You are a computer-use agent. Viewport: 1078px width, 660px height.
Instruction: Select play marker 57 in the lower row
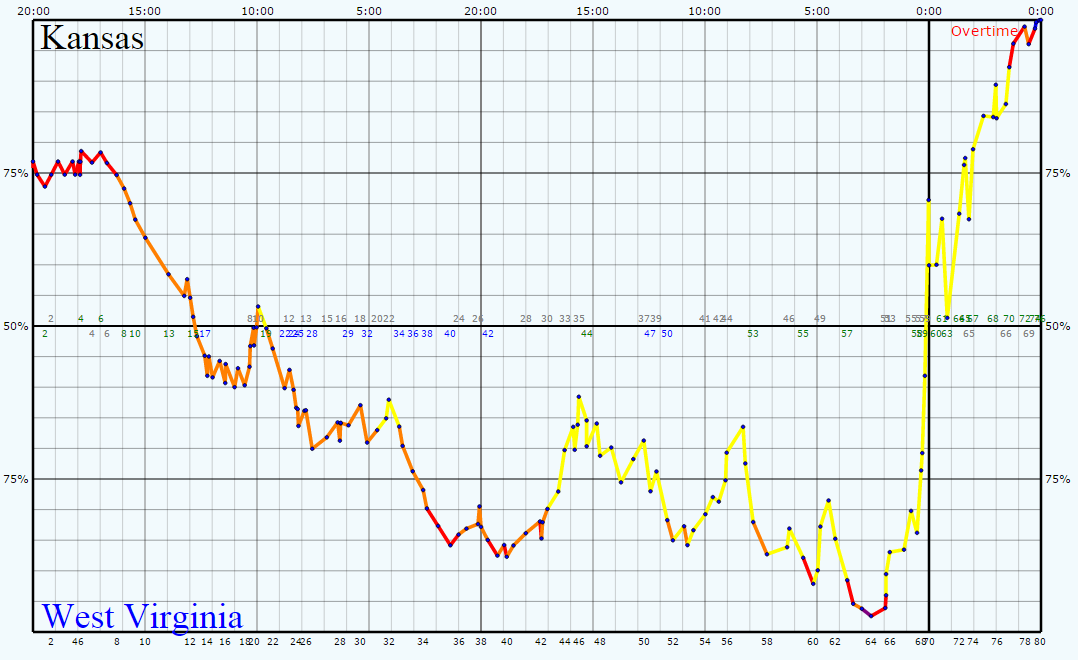click(847, 334)
